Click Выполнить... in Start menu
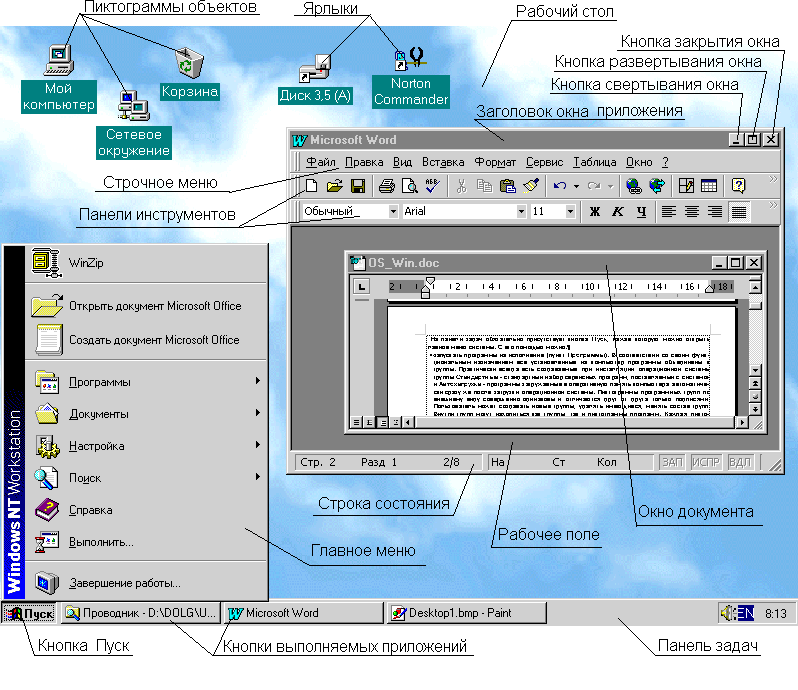 pyautogui.click(x=146, y=542)
